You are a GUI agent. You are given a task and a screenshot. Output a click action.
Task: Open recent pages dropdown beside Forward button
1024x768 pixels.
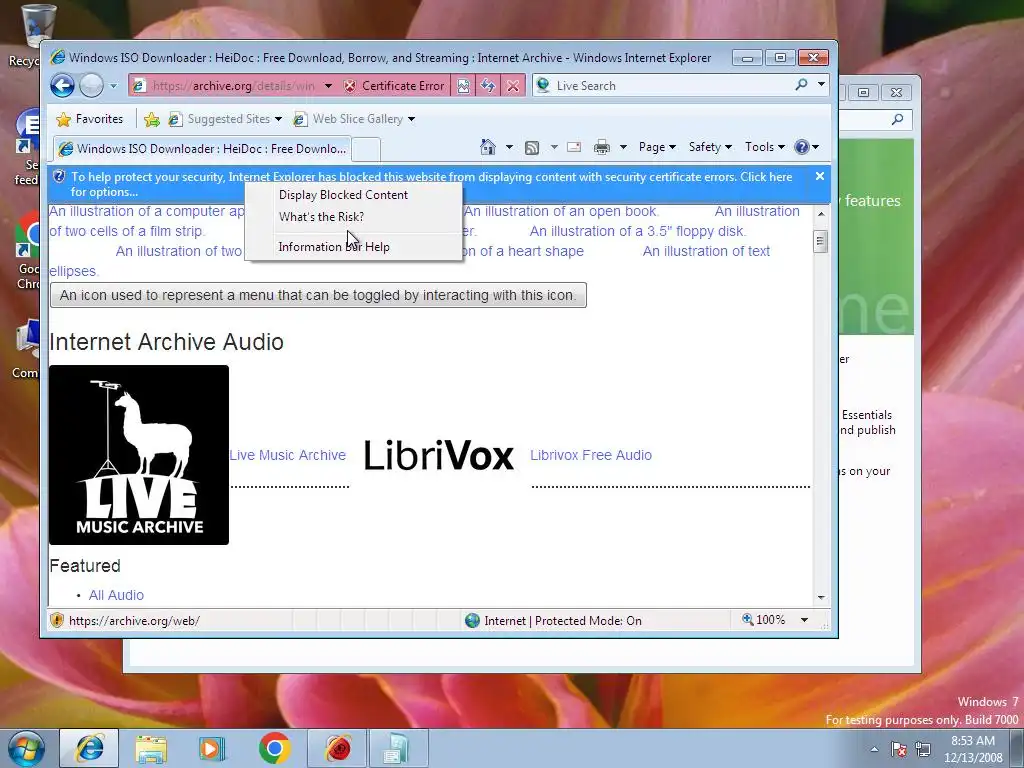pos(113,86)
